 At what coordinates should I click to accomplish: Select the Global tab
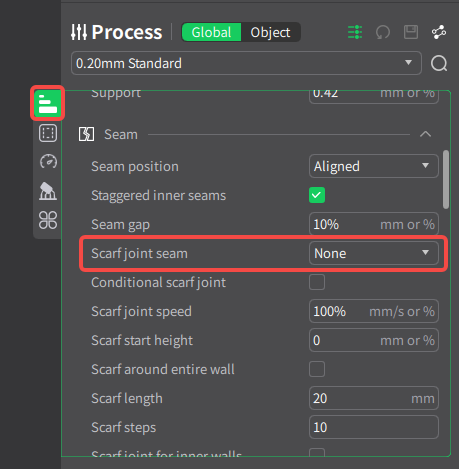(x=211, y=32)
